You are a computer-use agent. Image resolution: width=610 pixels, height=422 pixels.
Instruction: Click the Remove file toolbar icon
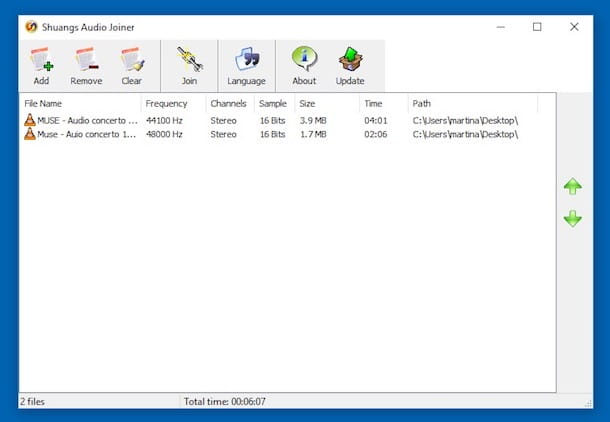tap(86, 66)
